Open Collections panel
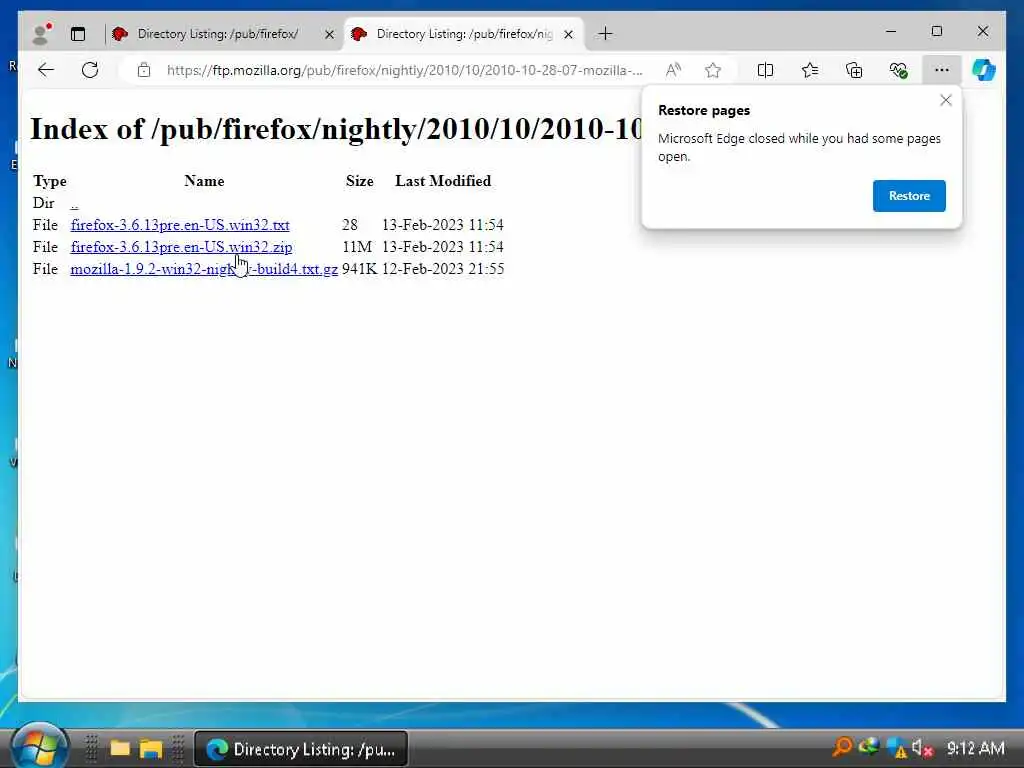The width and height of the screenshot is (1024, 768). pos(854,70)
